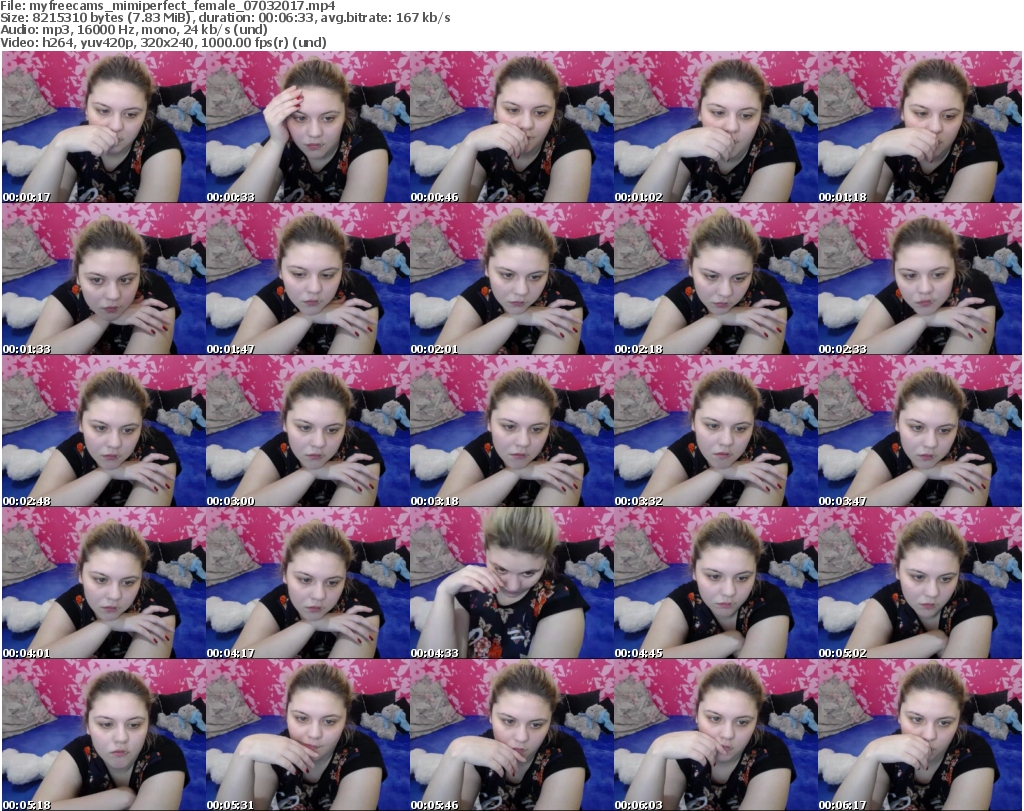Viewport: 1024px width, 811px height.
Task: Choose the frame labeled 00:01:47
Action: click(x=308, y=279)
